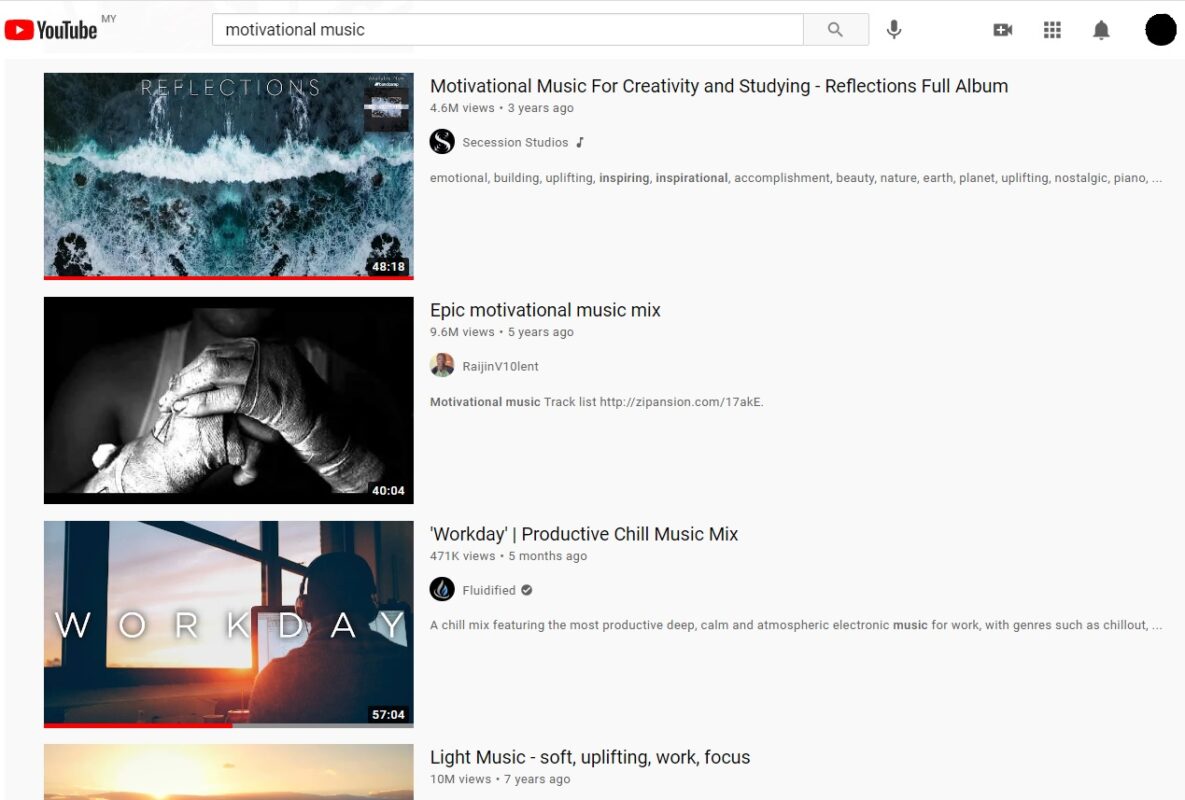Click '10M views • 7 years ago' text
Image resolution: width=1185 pixels, height=800 pixels.
coord(500,779)
